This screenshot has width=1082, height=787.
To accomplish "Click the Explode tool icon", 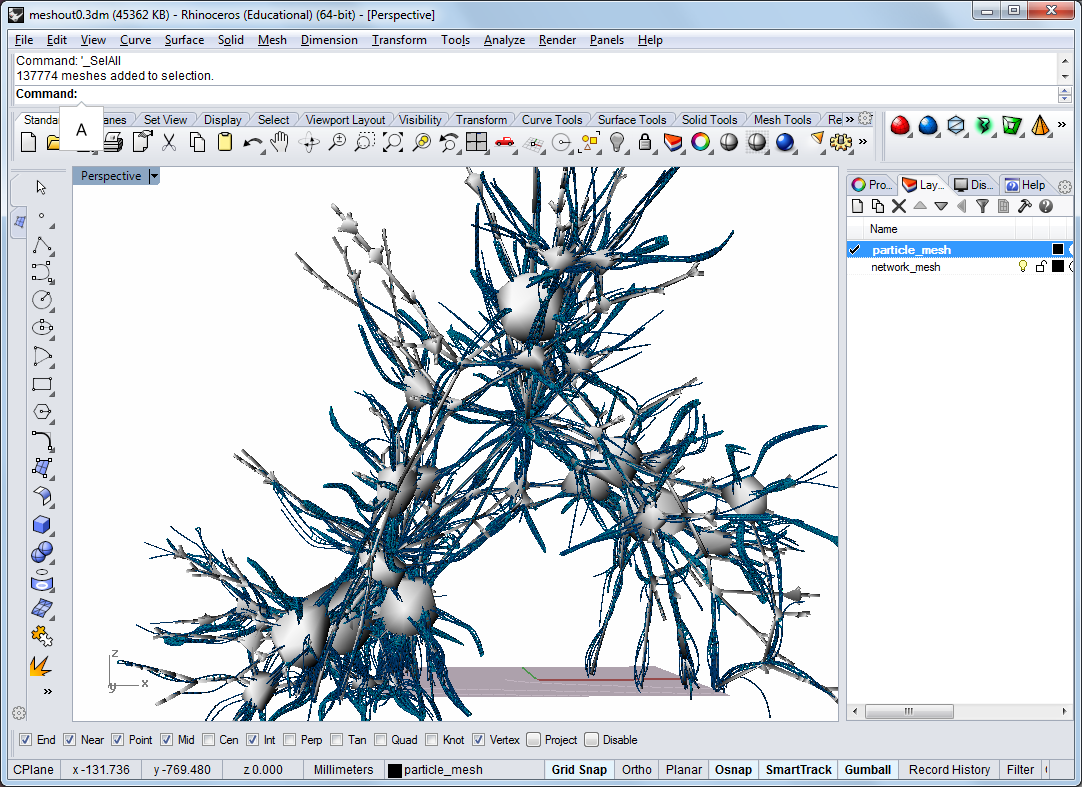I will 42,666.
